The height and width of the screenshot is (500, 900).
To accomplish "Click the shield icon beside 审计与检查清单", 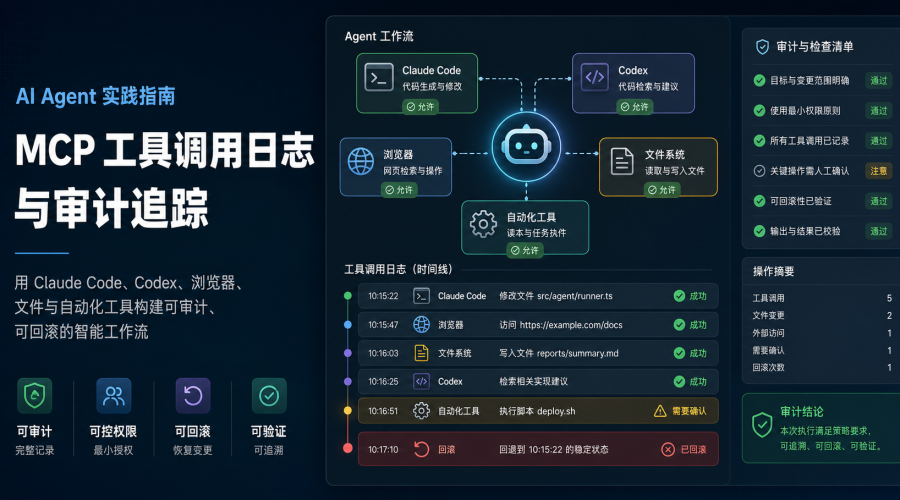I will tap(762, 47).
